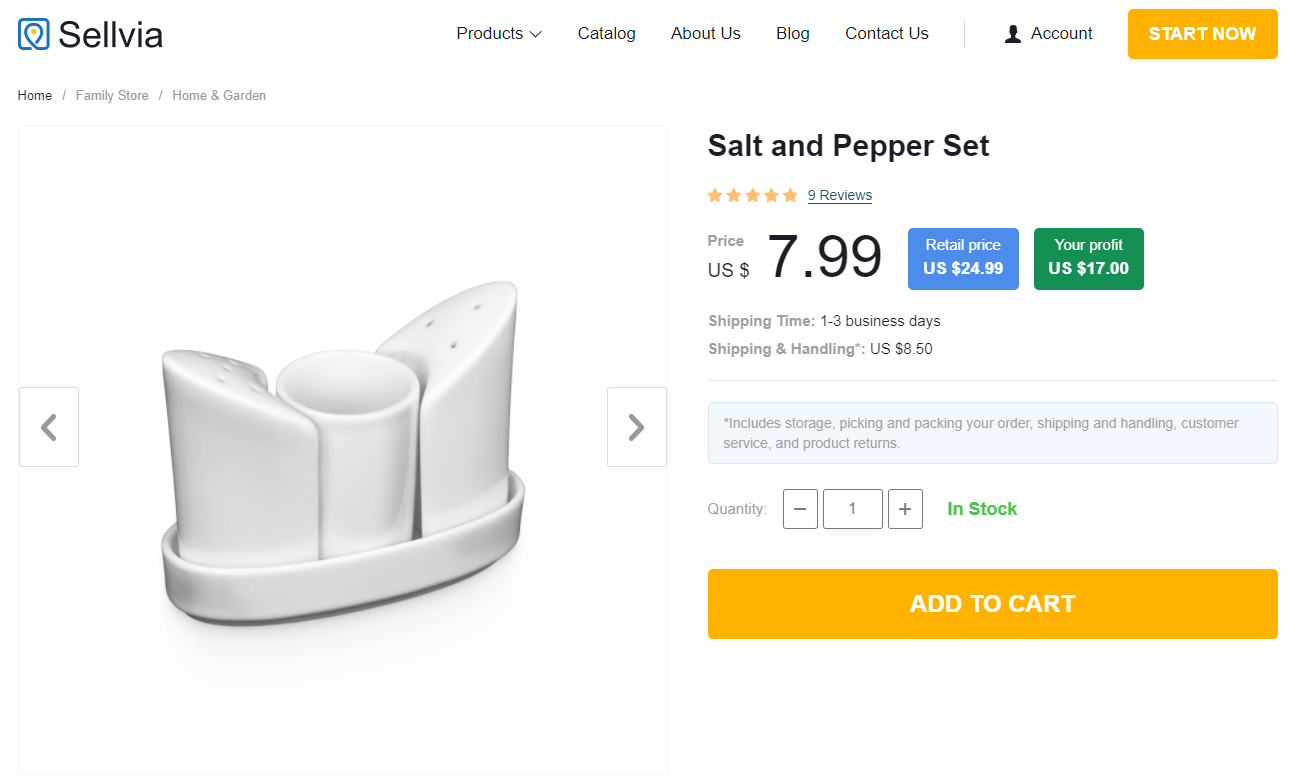Viewport: 1299px width, 783px height.
Task: Click the quantity input field
Action: (x=852, y=509)
